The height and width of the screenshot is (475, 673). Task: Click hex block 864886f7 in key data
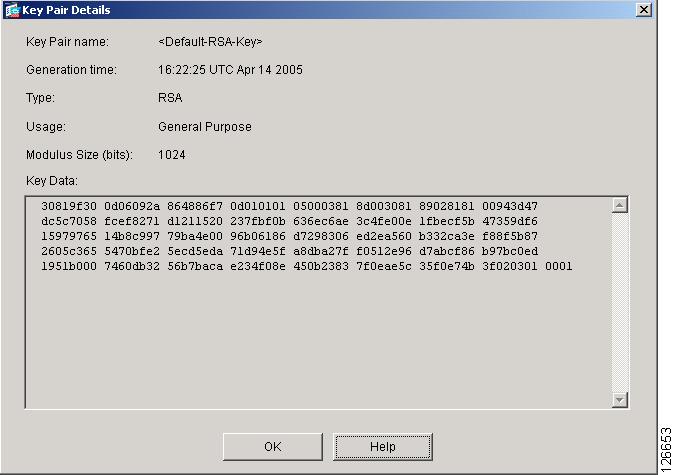[195, 206]
